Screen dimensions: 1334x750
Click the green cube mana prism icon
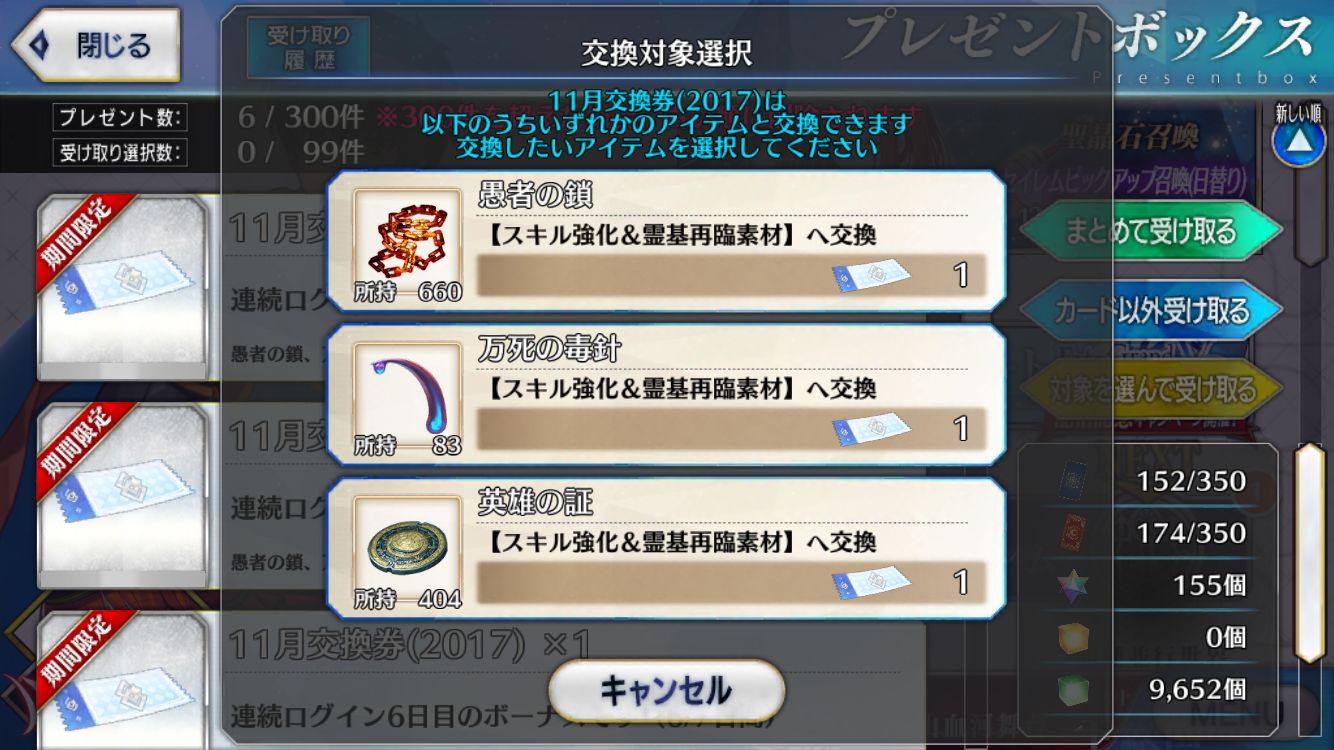pos(1073,689)
